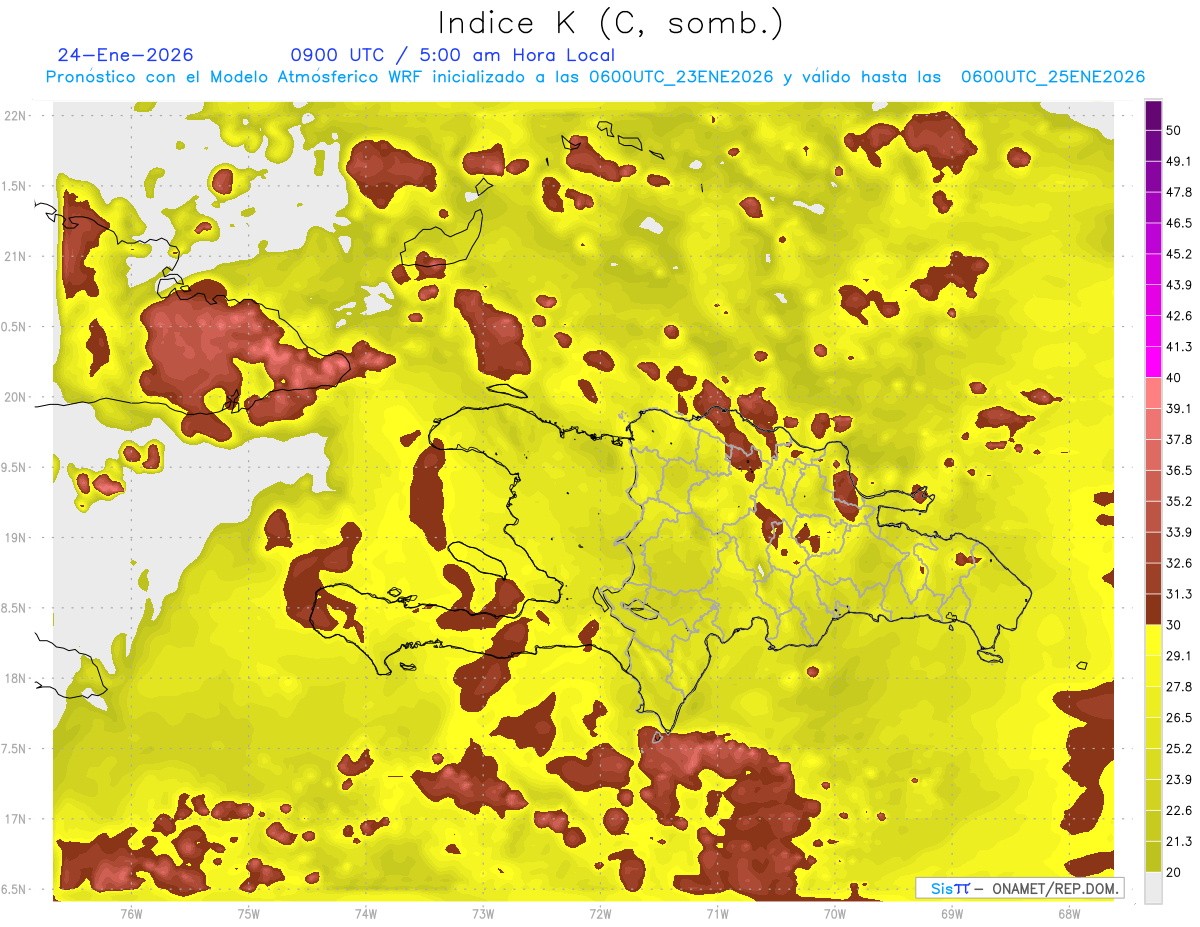Screen dimensions: 1200x927
Task: Click the color scale value '31.3'
Action: [1179, 594]
